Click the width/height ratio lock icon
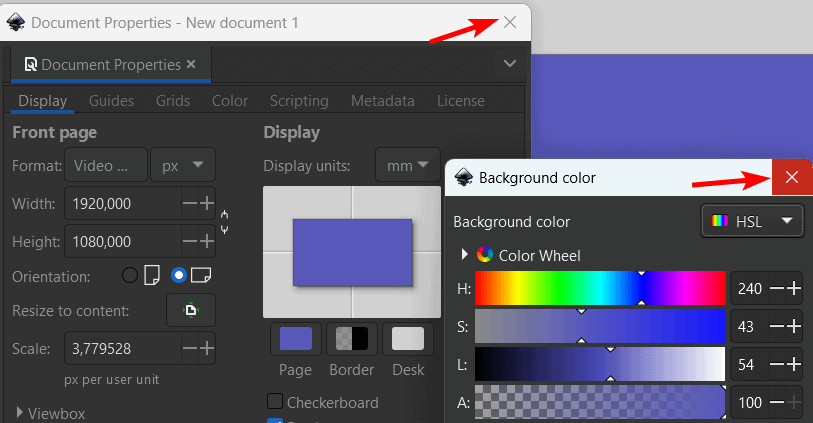This screenshot has width=813, height=423. (x=225, y=222)
